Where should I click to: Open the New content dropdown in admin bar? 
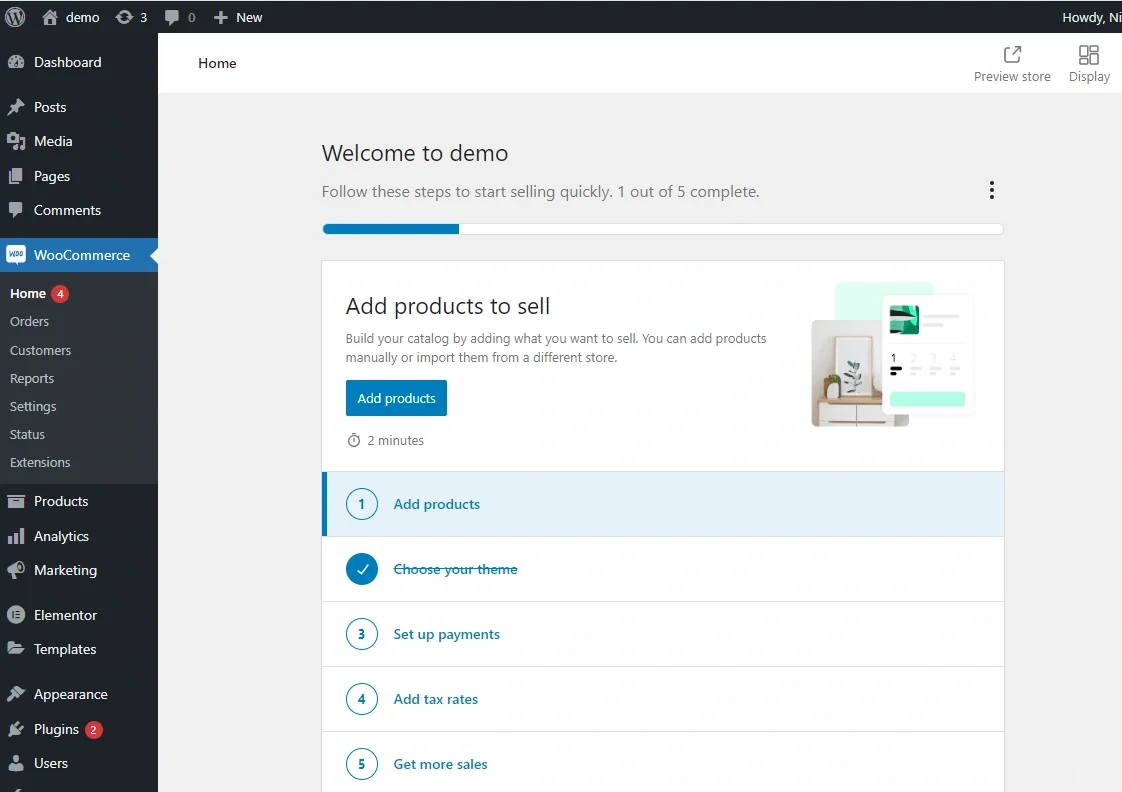click(238, 17)
